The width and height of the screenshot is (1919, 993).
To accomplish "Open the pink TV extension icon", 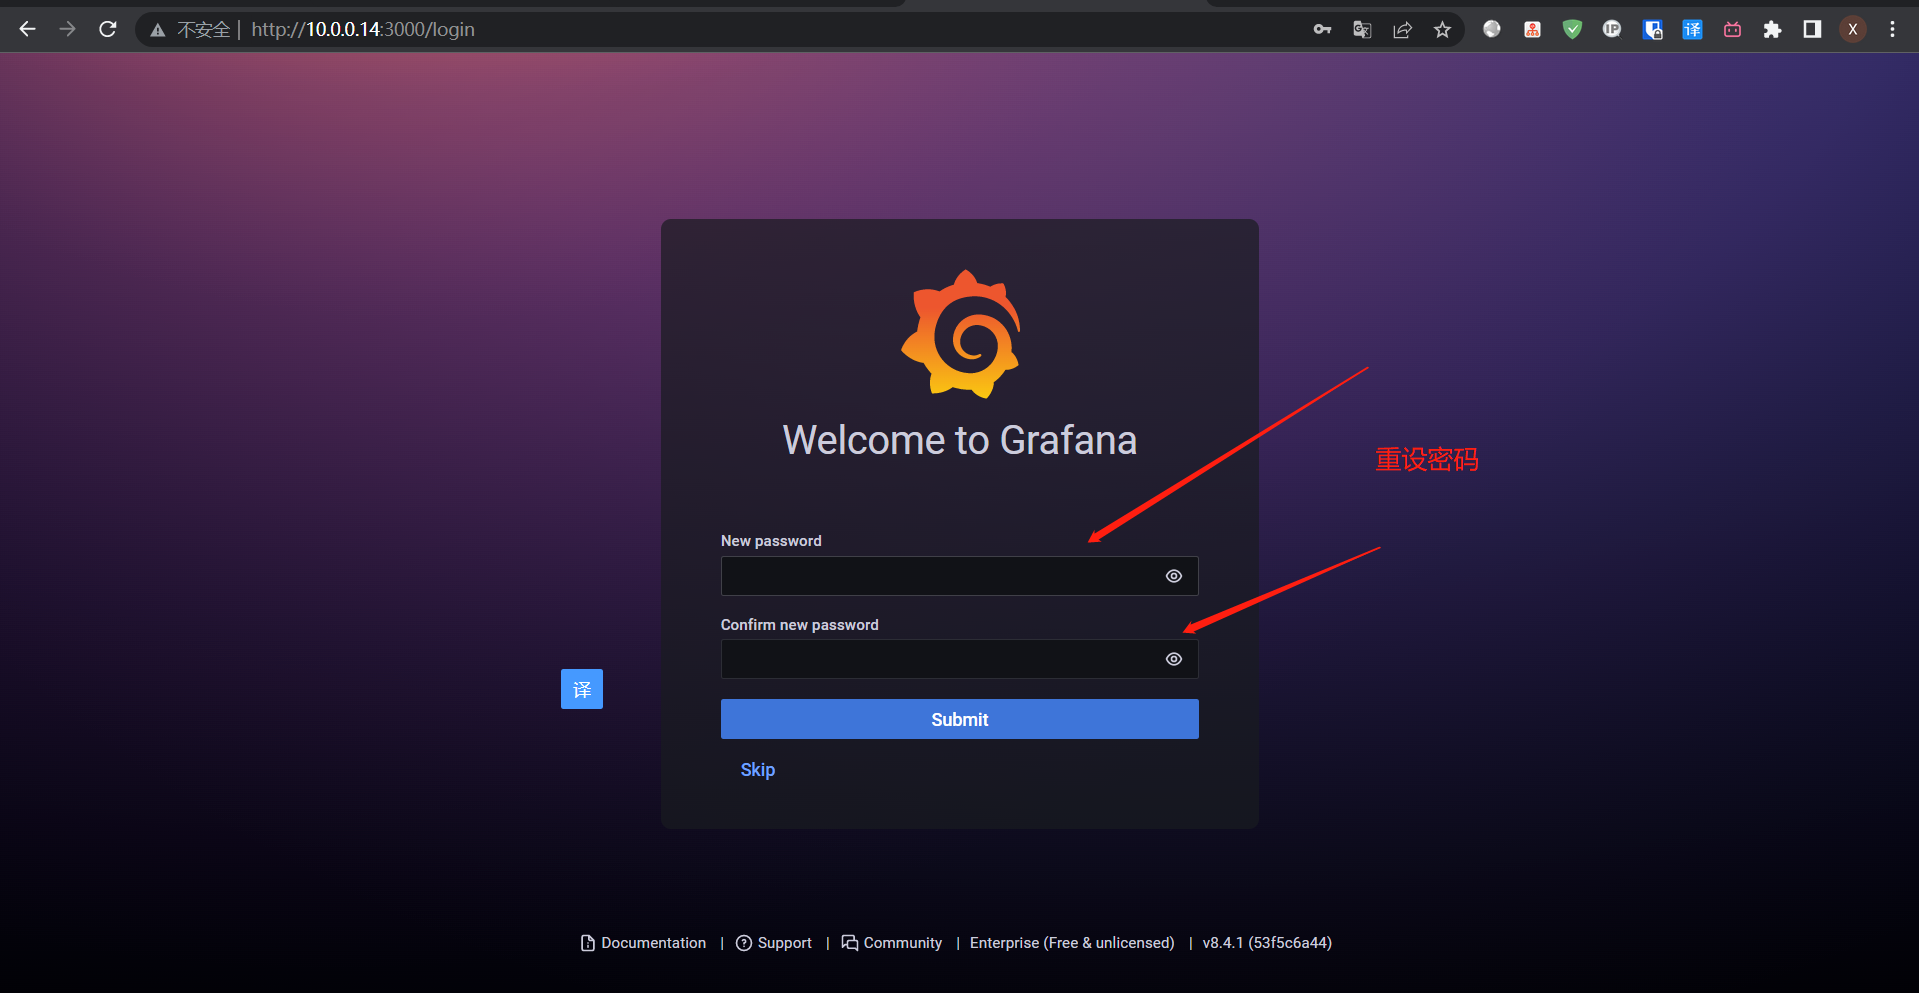I will 1732,29.
